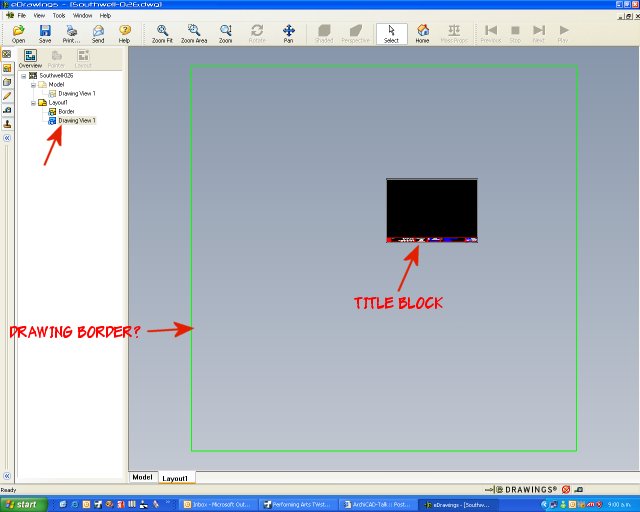Switch to Performing Arts taskbar window
The image size is (640, 512).
(299, 505)
